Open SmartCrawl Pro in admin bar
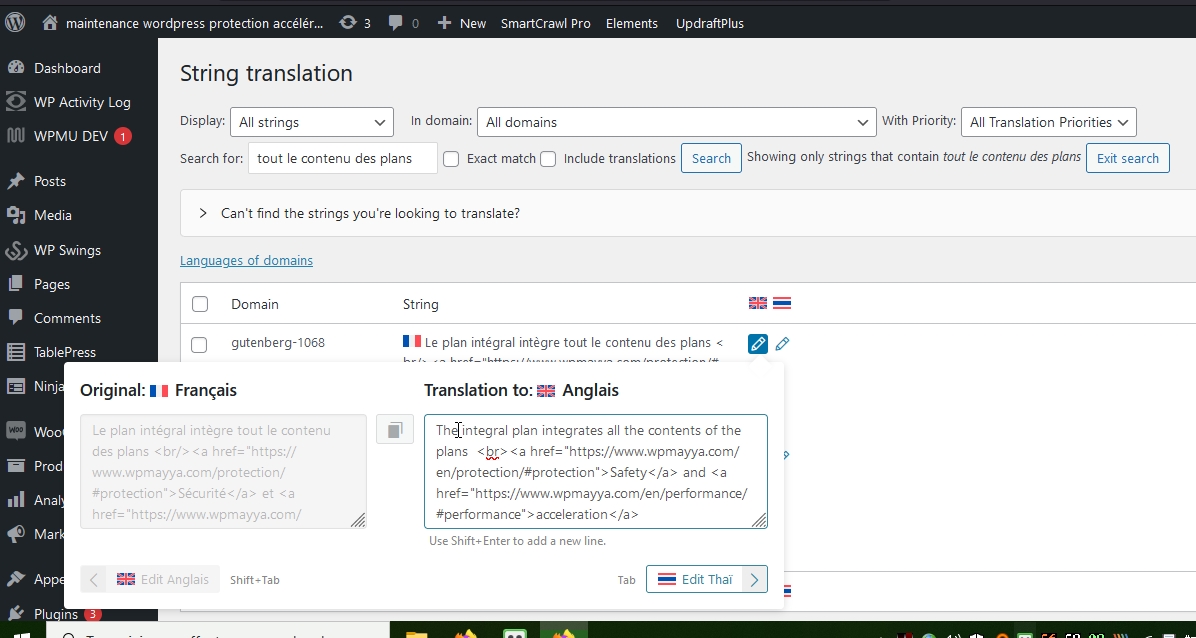The width and height of the screenshot is (1196, 638). [x=545, y=22]
